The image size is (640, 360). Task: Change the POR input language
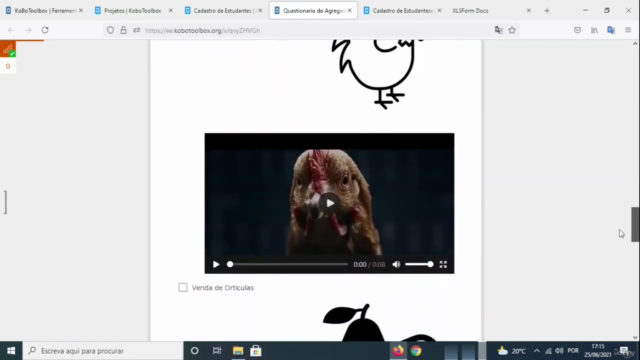pos(573,351)
